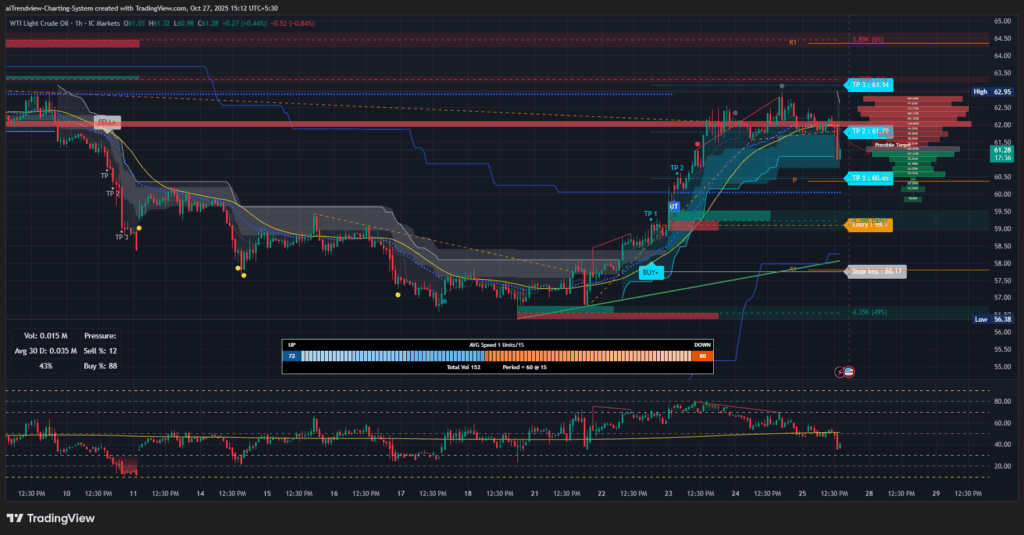Click the green current price 61.28 tag

(1002, 153)
